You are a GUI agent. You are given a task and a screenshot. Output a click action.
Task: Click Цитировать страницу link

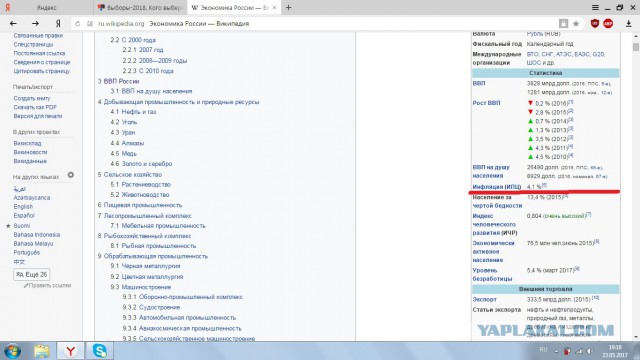point(42,71)
